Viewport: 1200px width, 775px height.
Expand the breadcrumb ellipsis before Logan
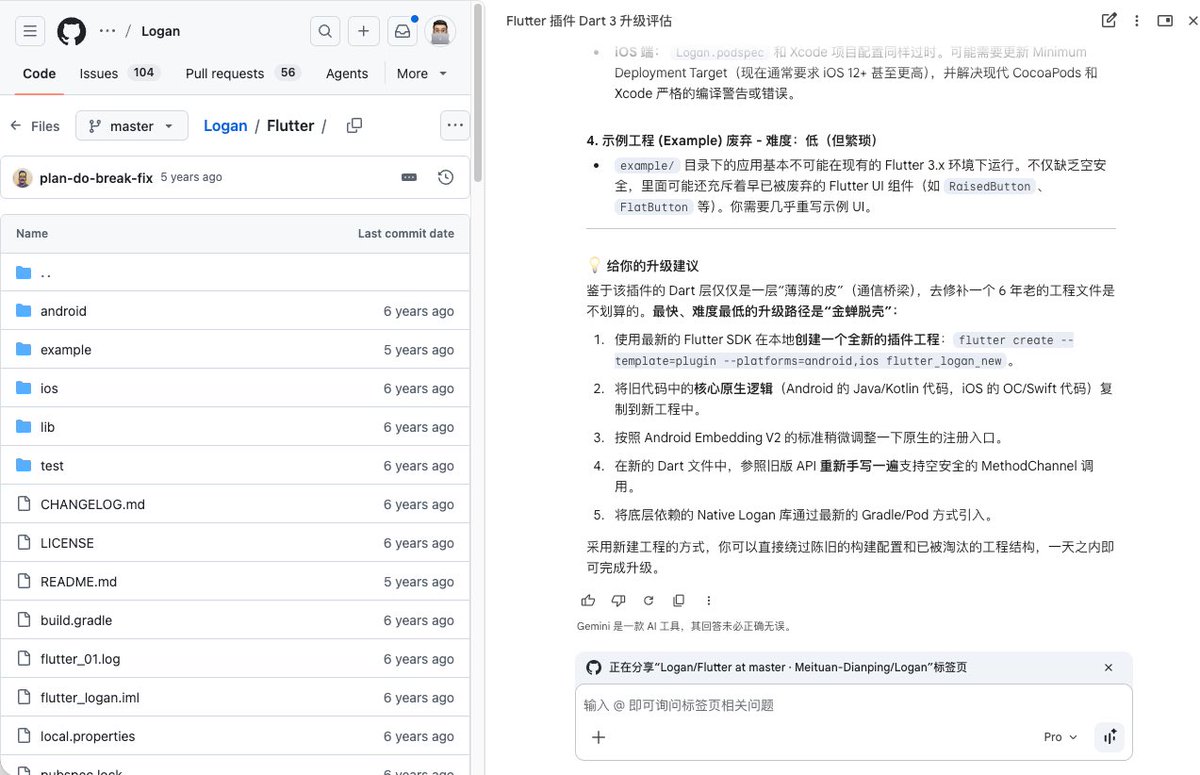click(107, 31)
